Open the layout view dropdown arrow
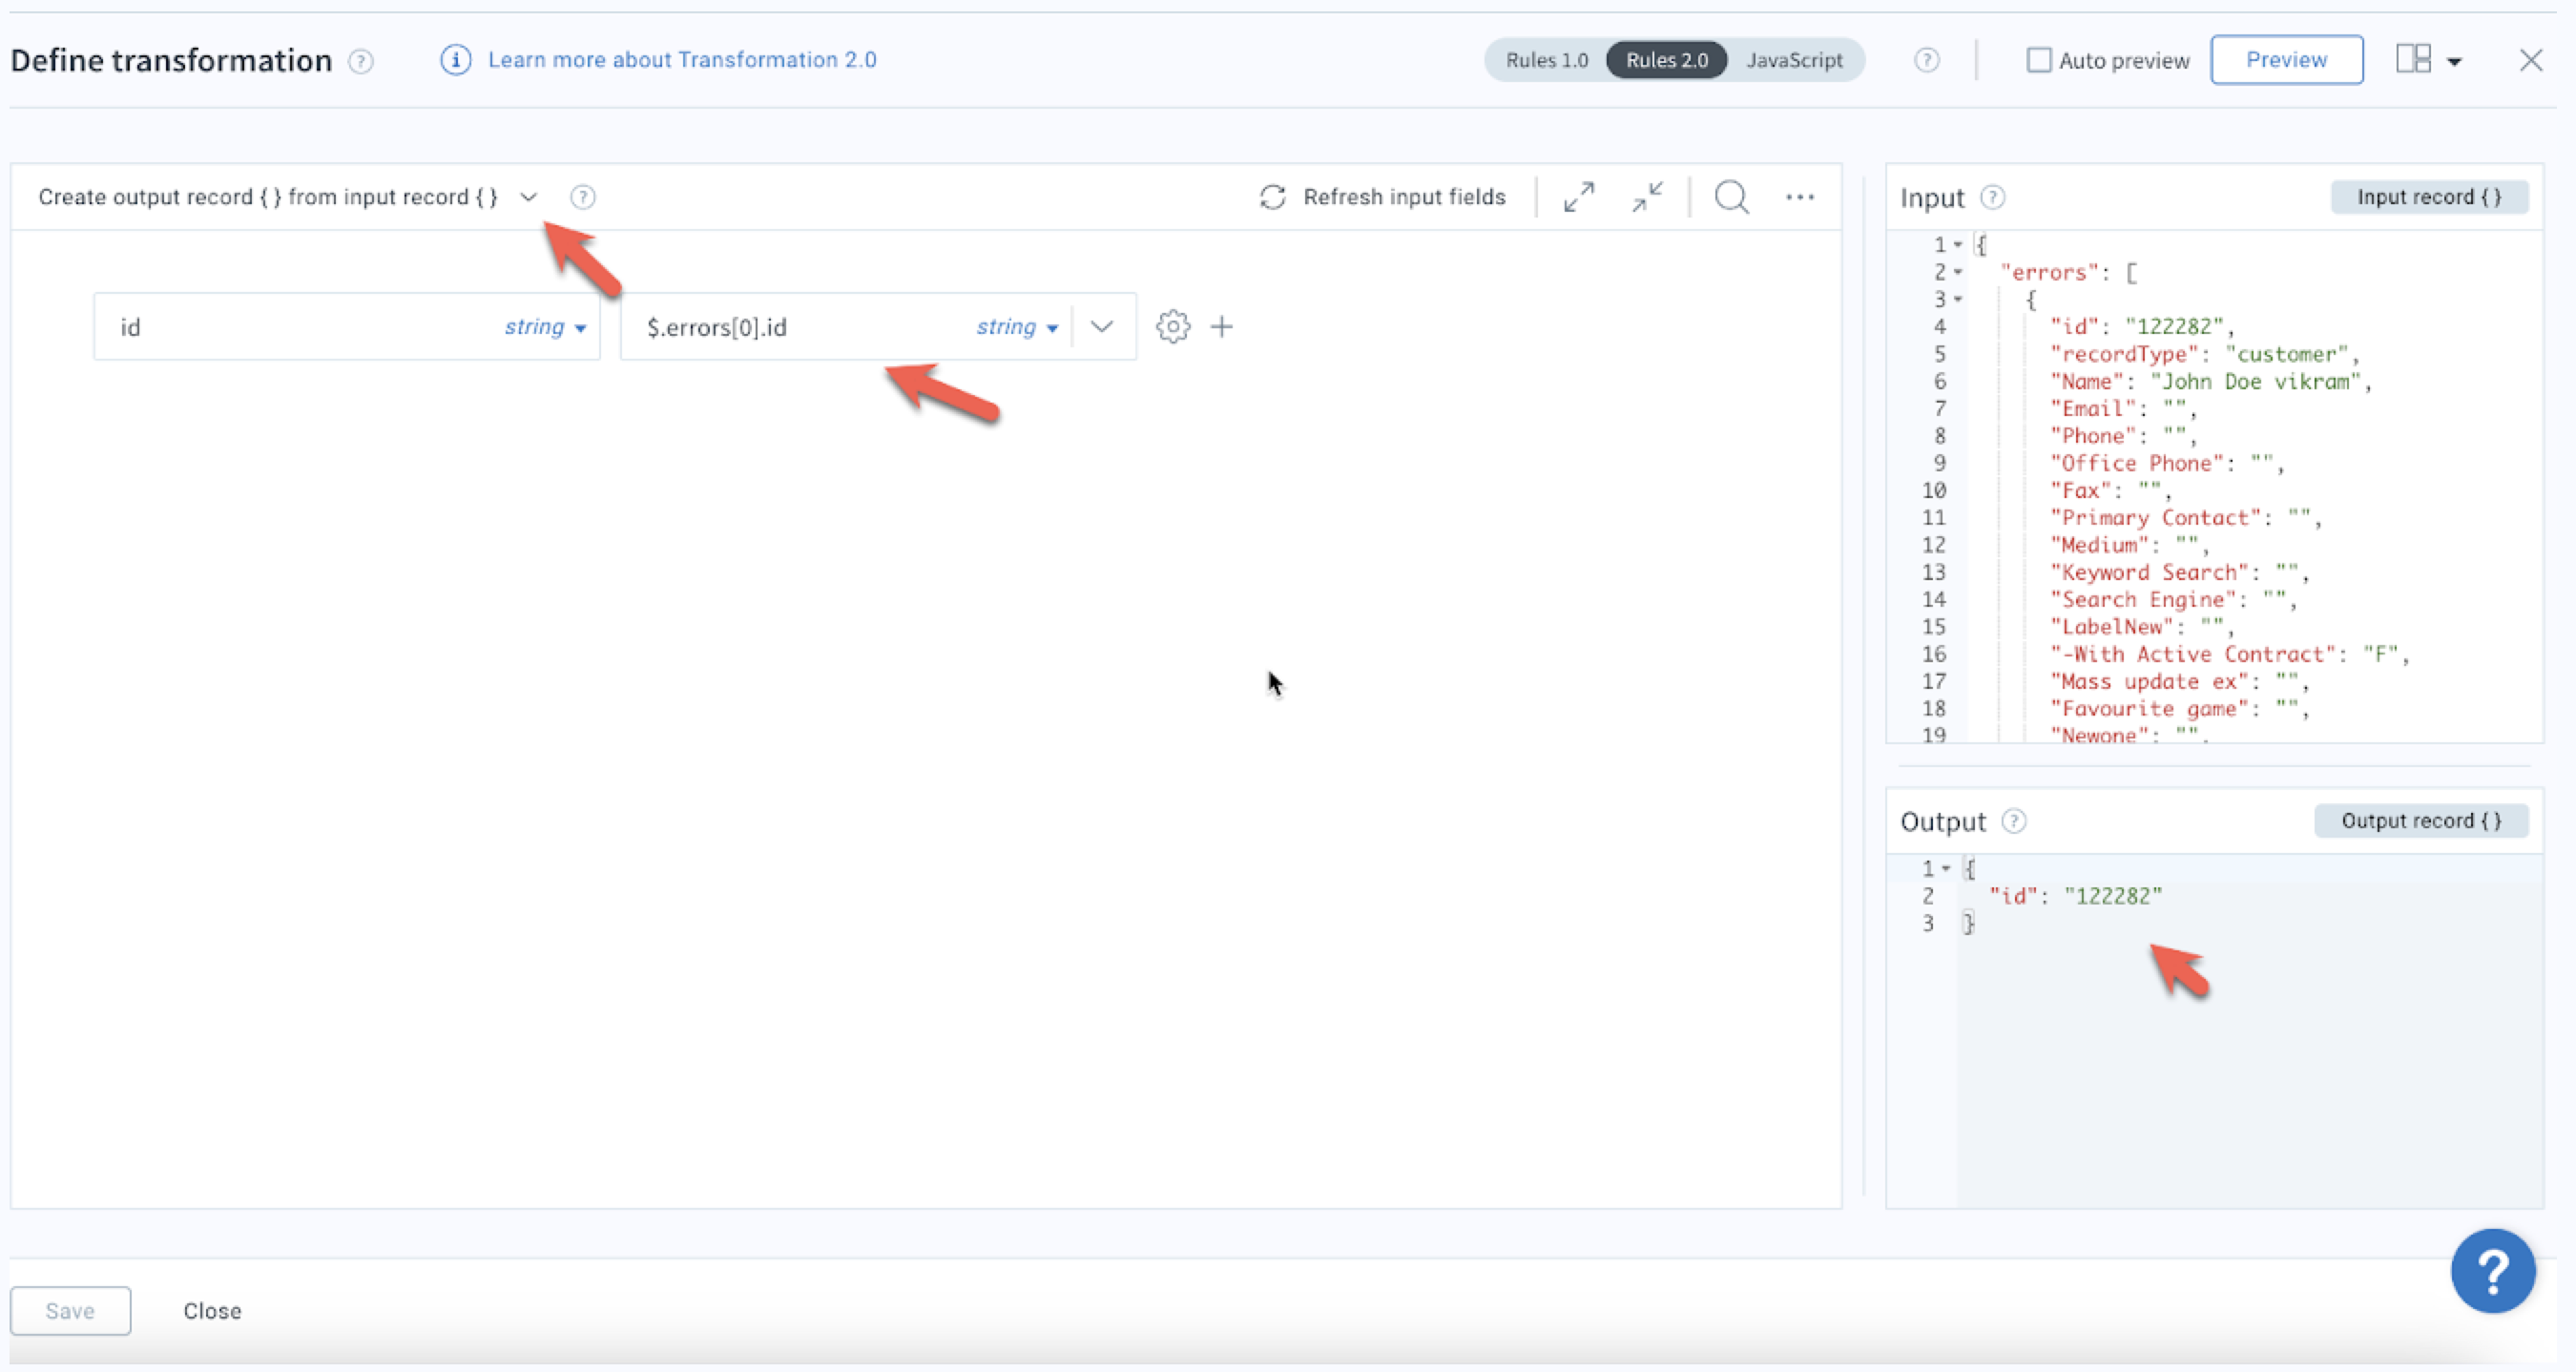The width and height of the screenshot is (2576, 1372). 2452,60
